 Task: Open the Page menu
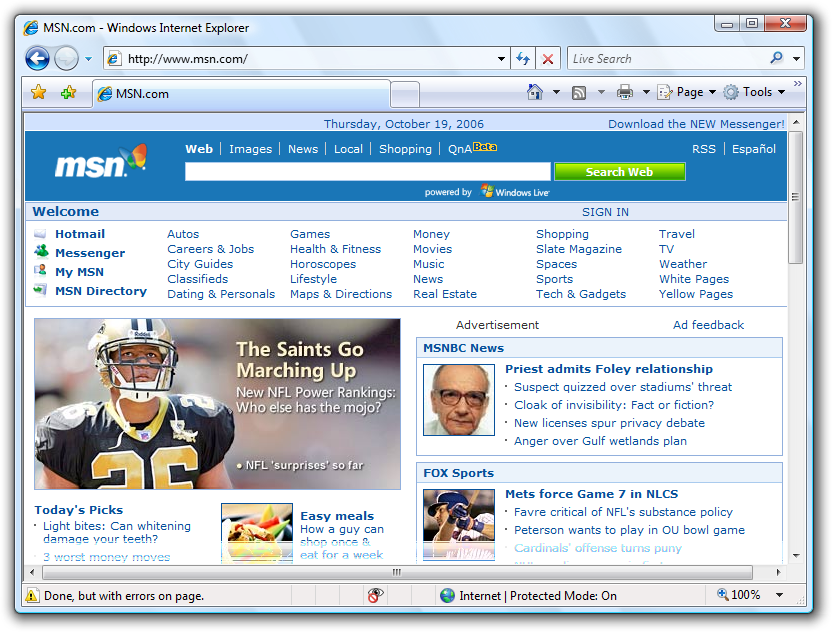pyautogui.click(x=686, y=92)
